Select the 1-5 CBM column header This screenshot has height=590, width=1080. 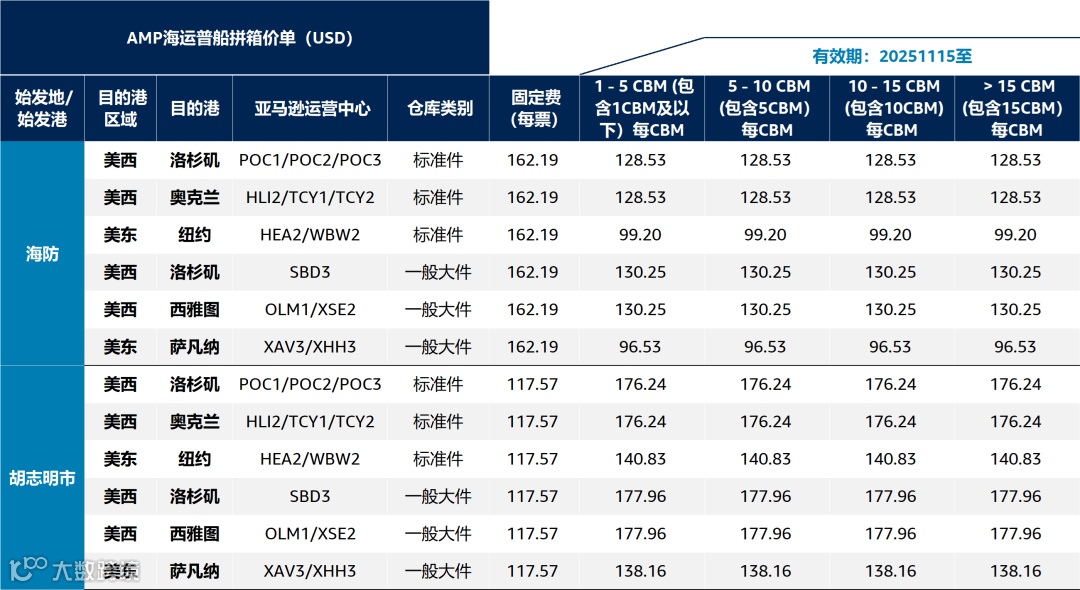(x=642, y=108)
